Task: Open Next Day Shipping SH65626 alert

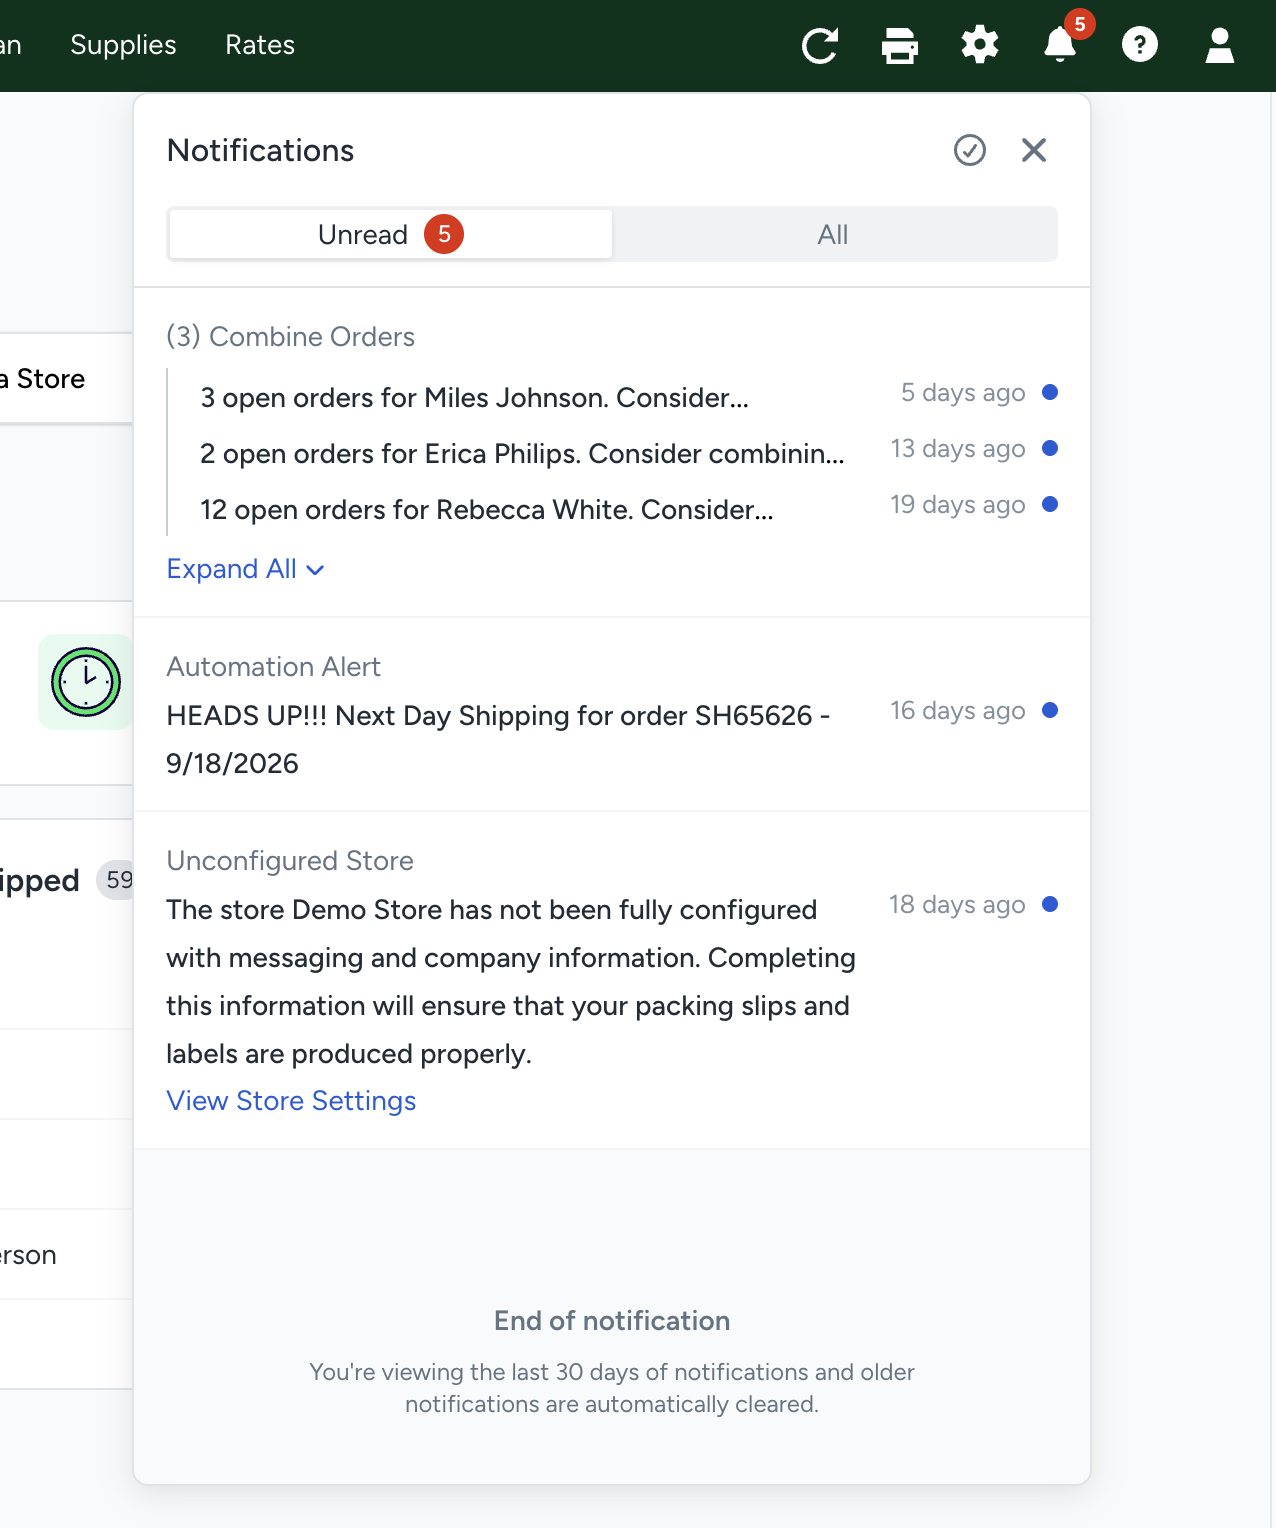Action: (x=498, y=739)
